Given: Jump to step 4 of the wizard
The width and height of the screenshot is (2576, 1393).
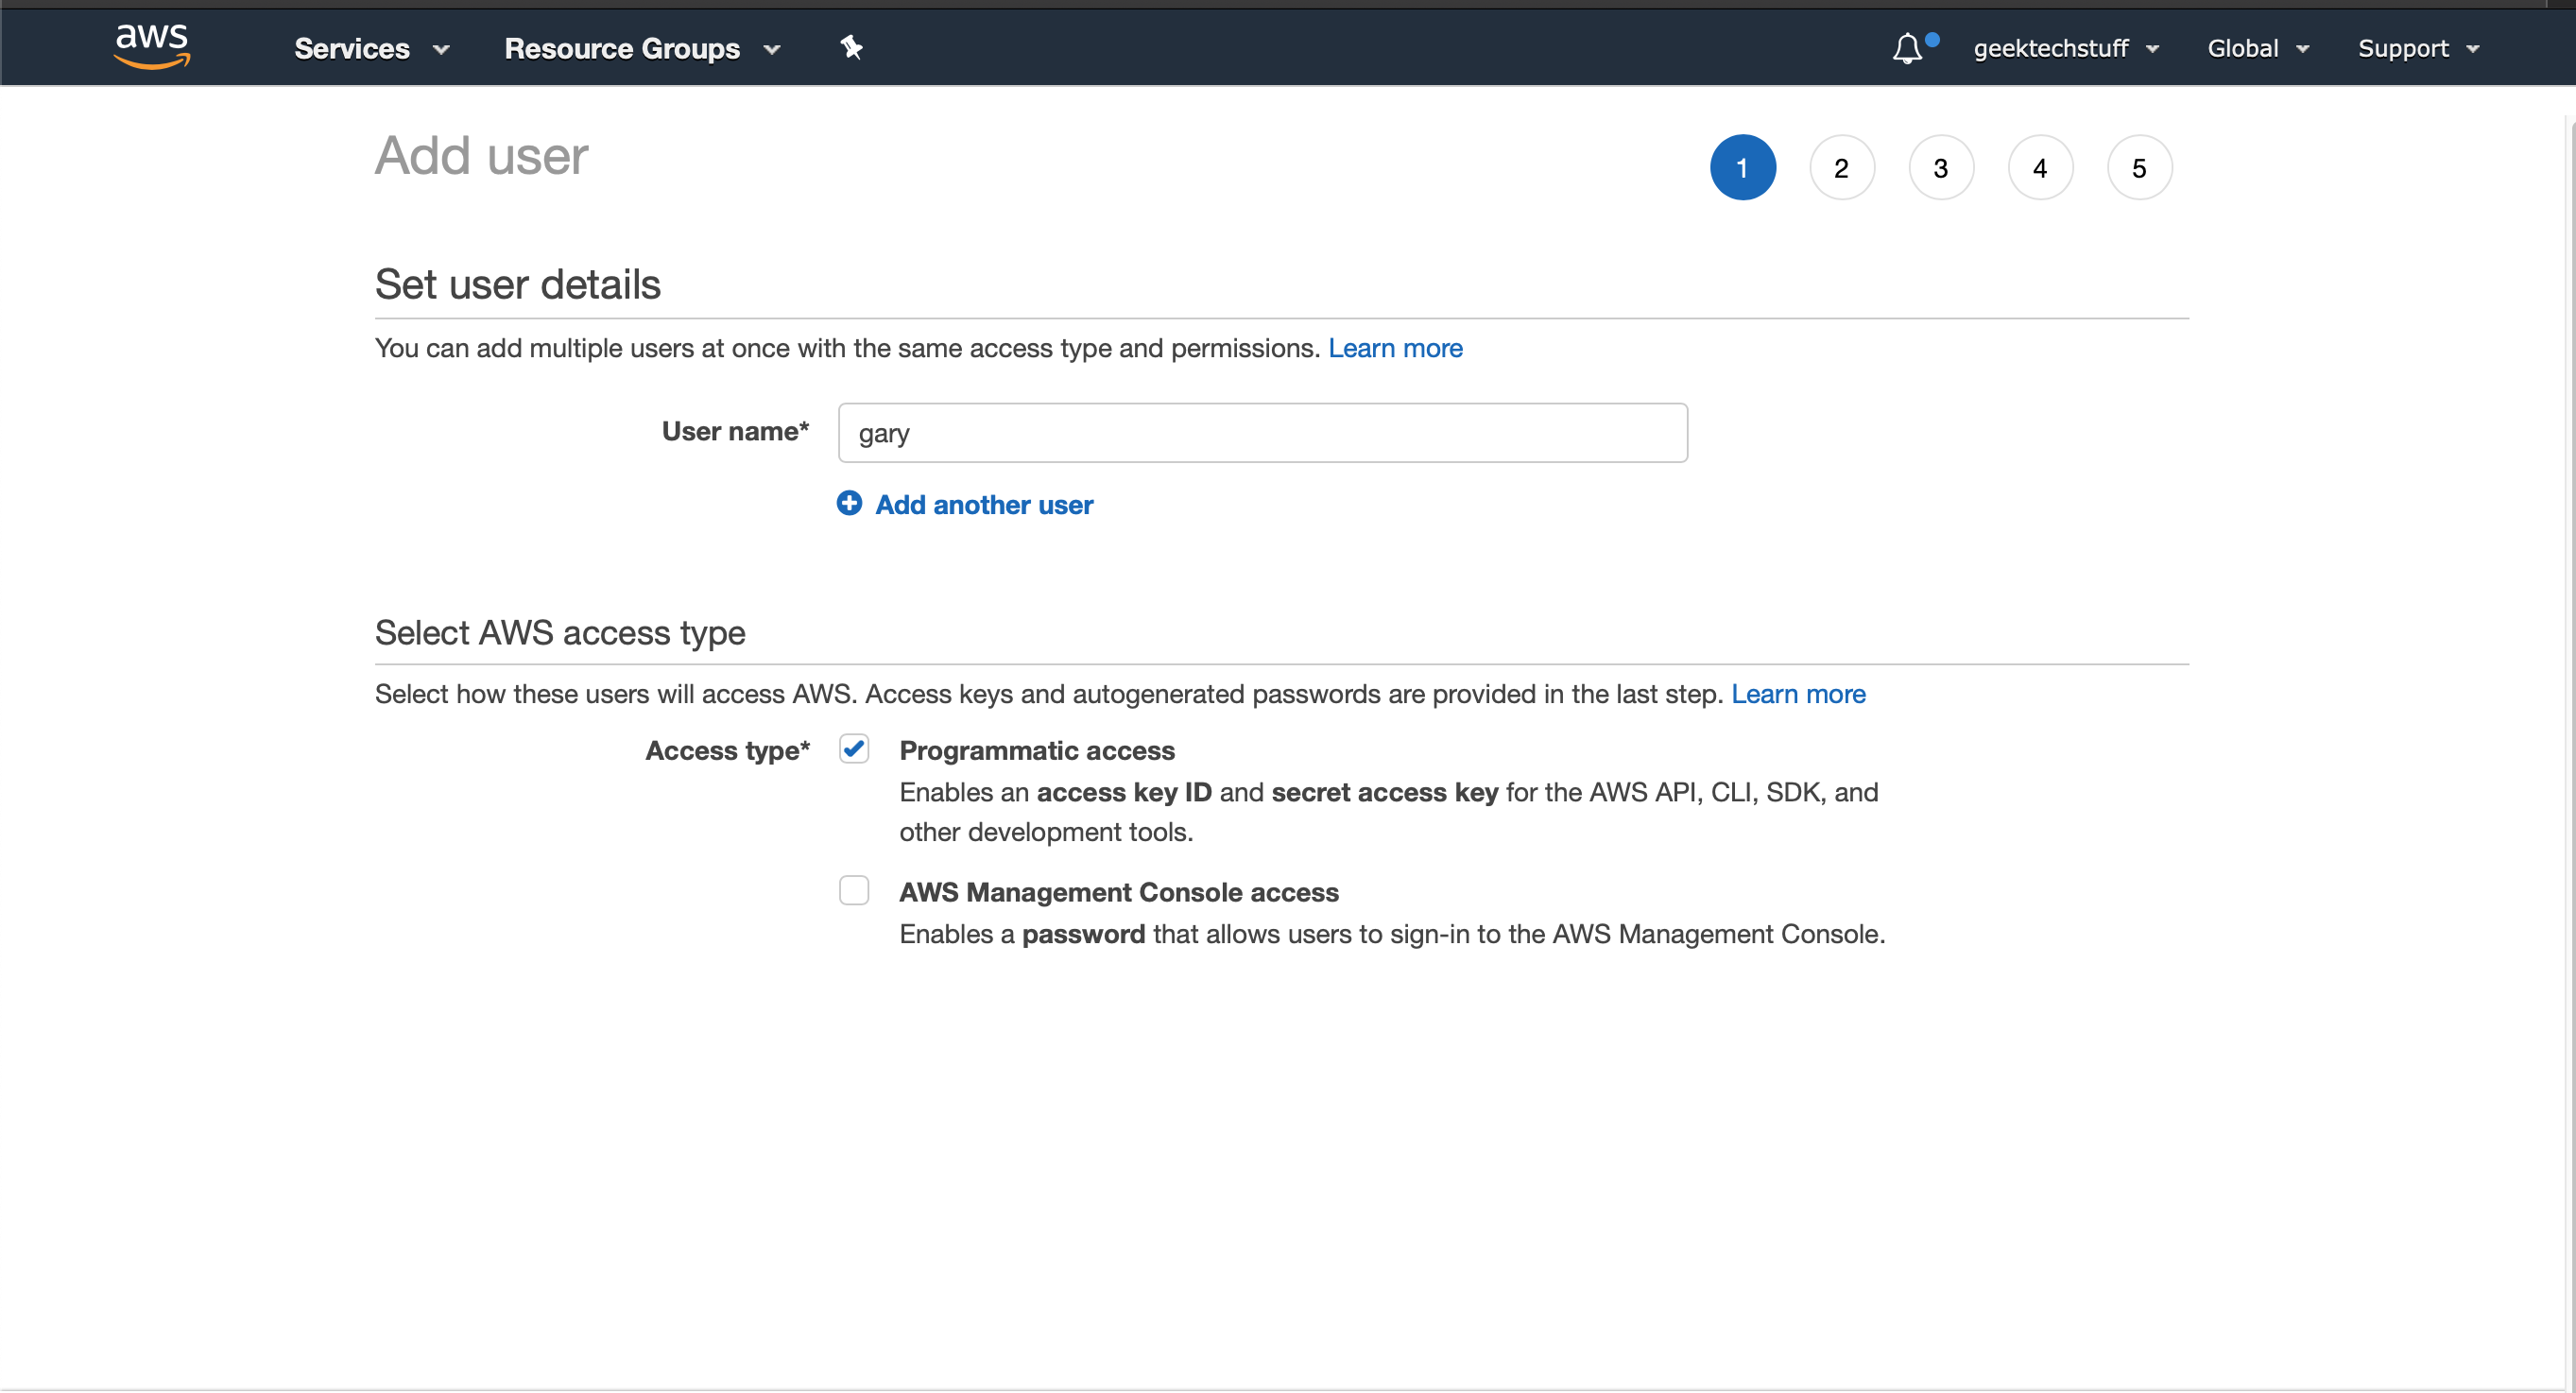Looking at the screenshot, I should (2040, 167).
